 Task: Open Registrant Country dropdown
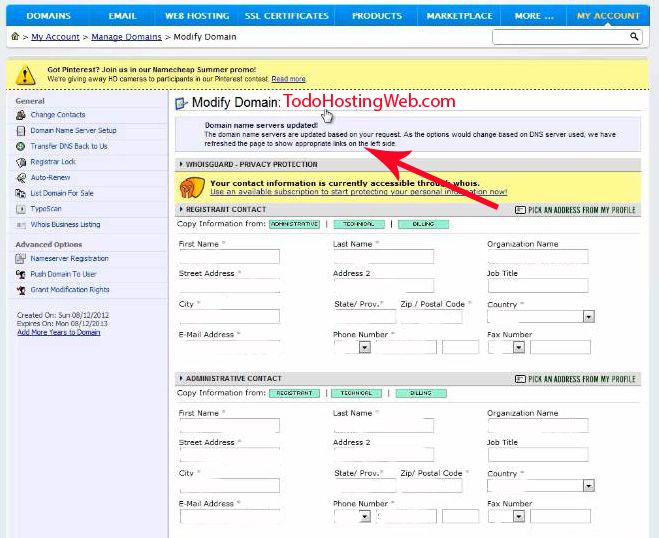[x=589, y=316]
